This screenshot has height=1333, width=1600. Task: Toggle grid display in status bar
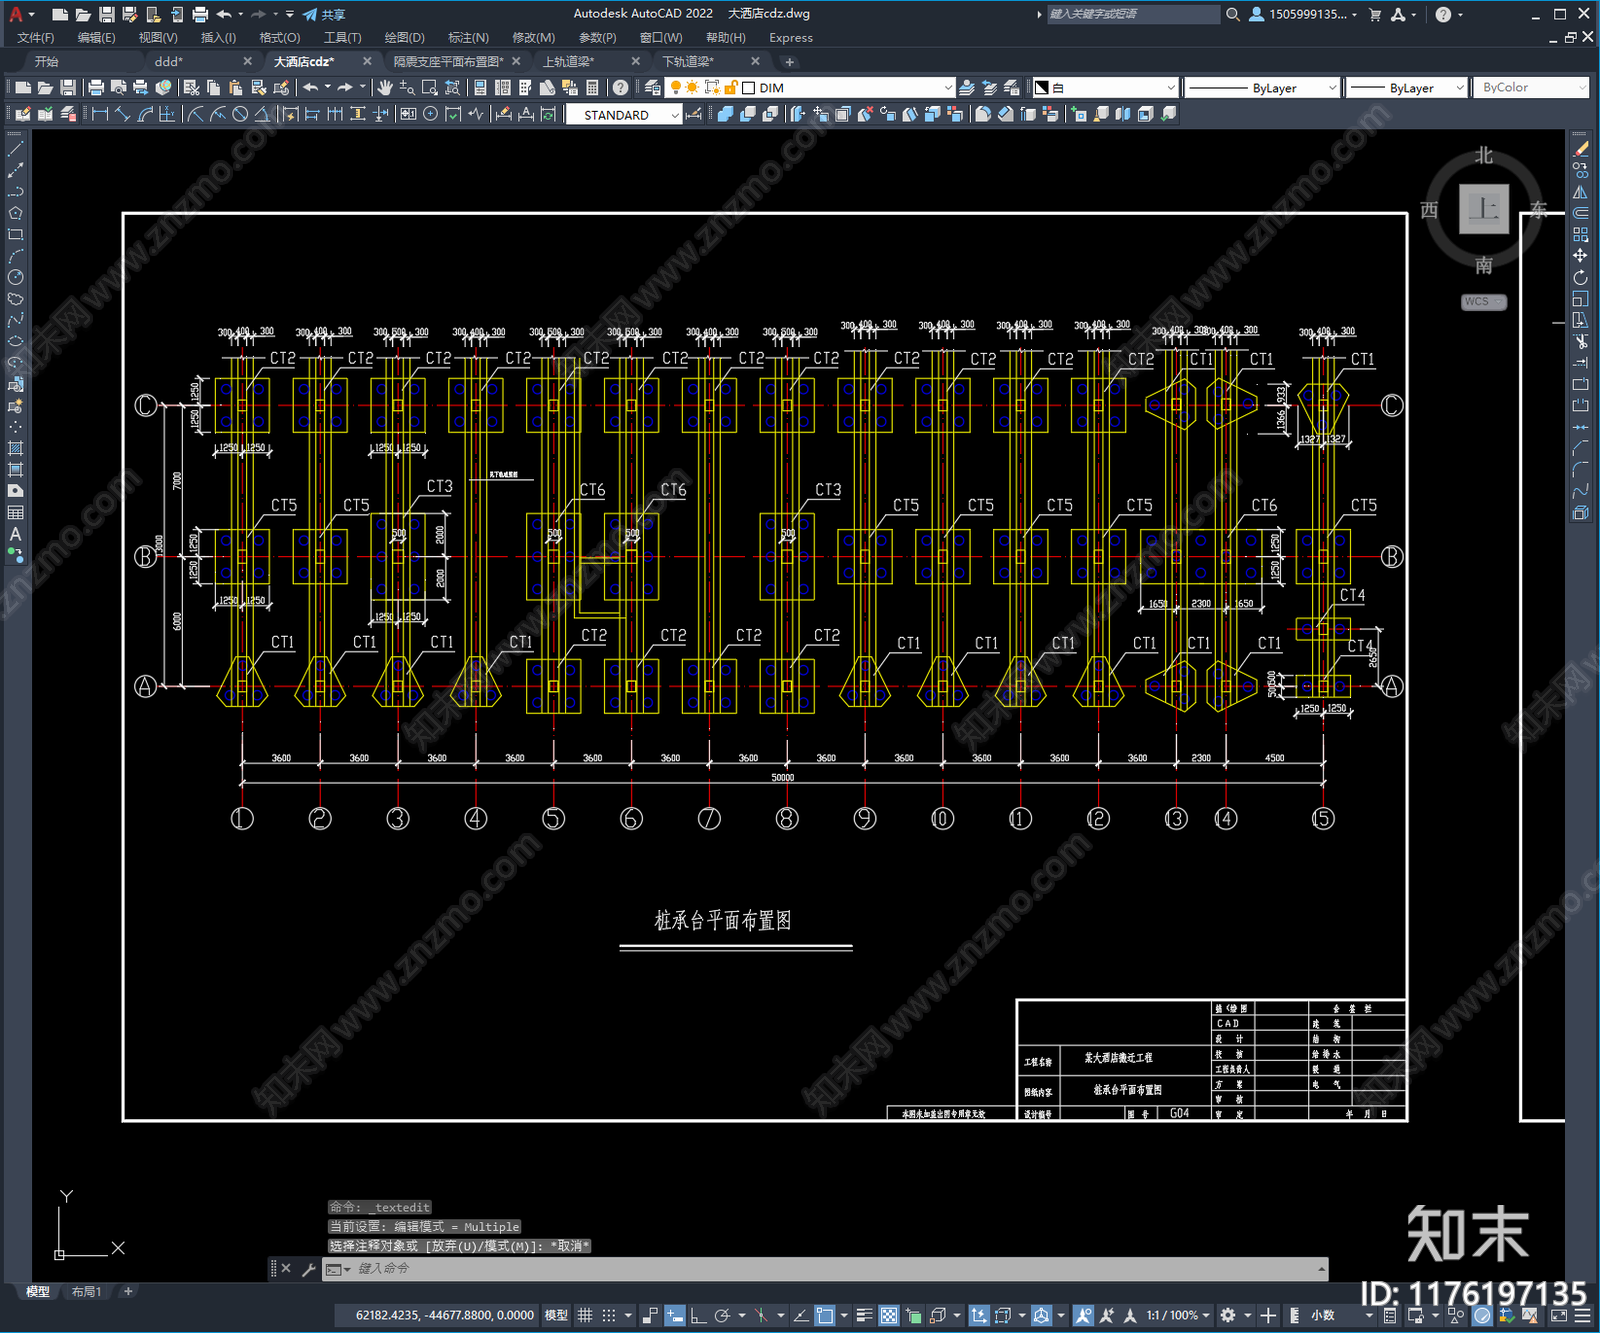(585, 1315)
